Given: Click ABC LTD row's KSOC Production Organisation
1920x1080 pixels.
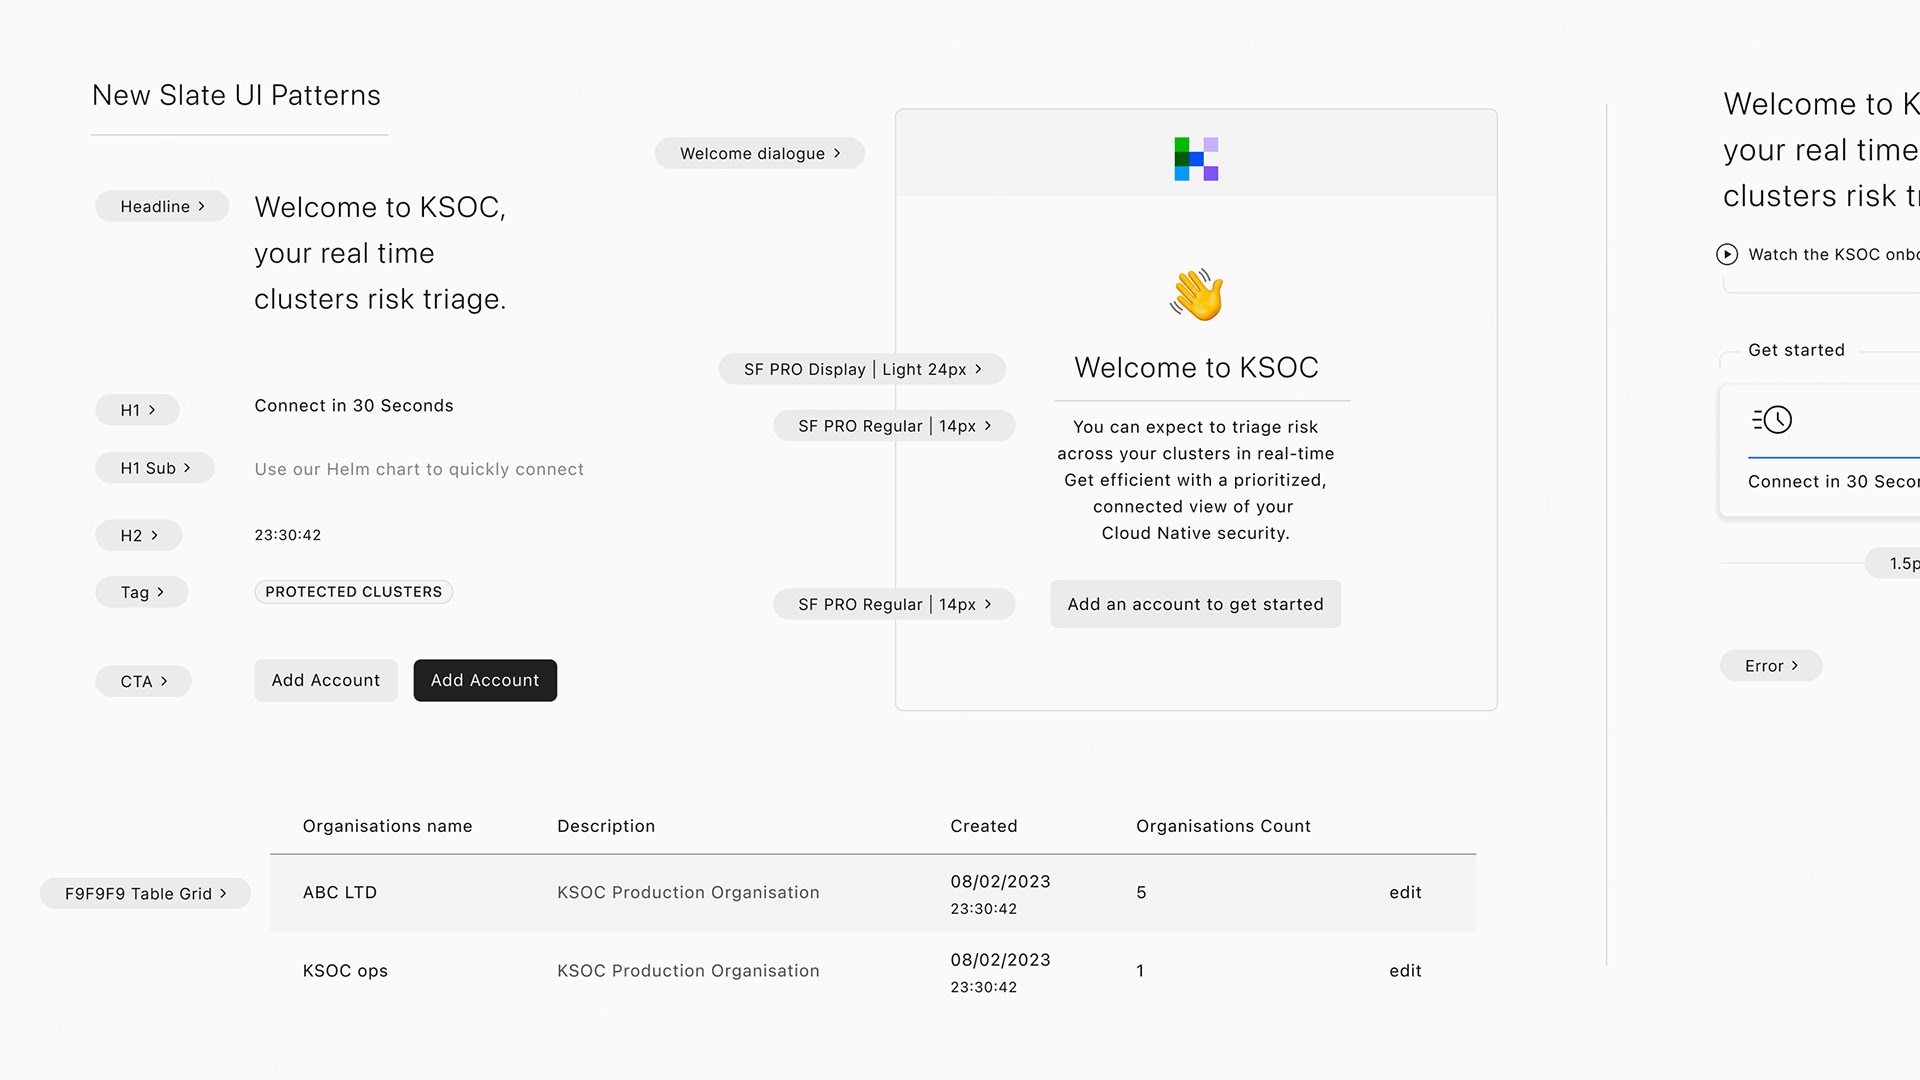Looking at the screenshot, I should click(688, 892).
